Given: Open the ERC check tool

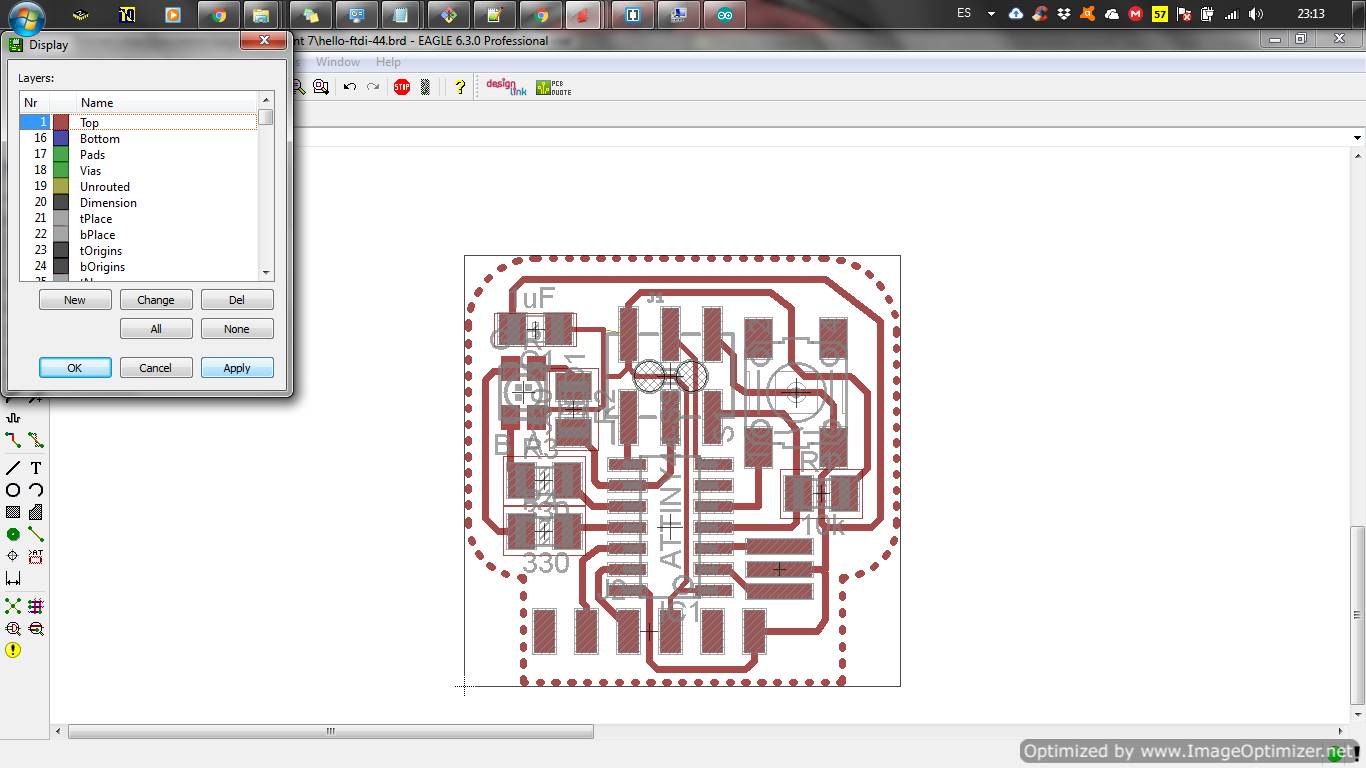Looking at the screenshot, I should 13,628.
